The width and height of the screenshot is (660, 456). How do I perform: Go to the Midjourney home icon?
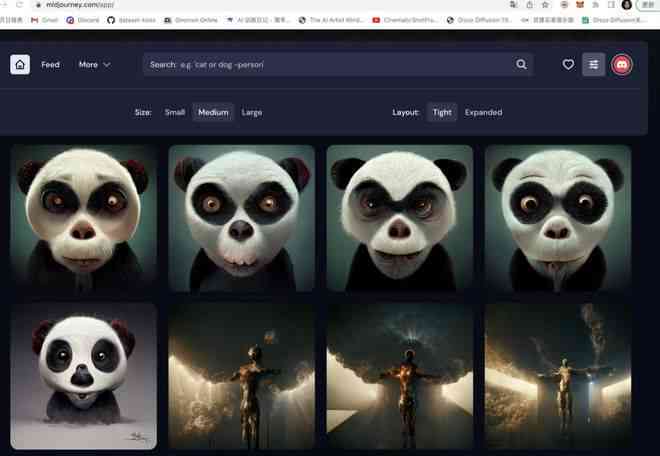click(x=20, y=64)
